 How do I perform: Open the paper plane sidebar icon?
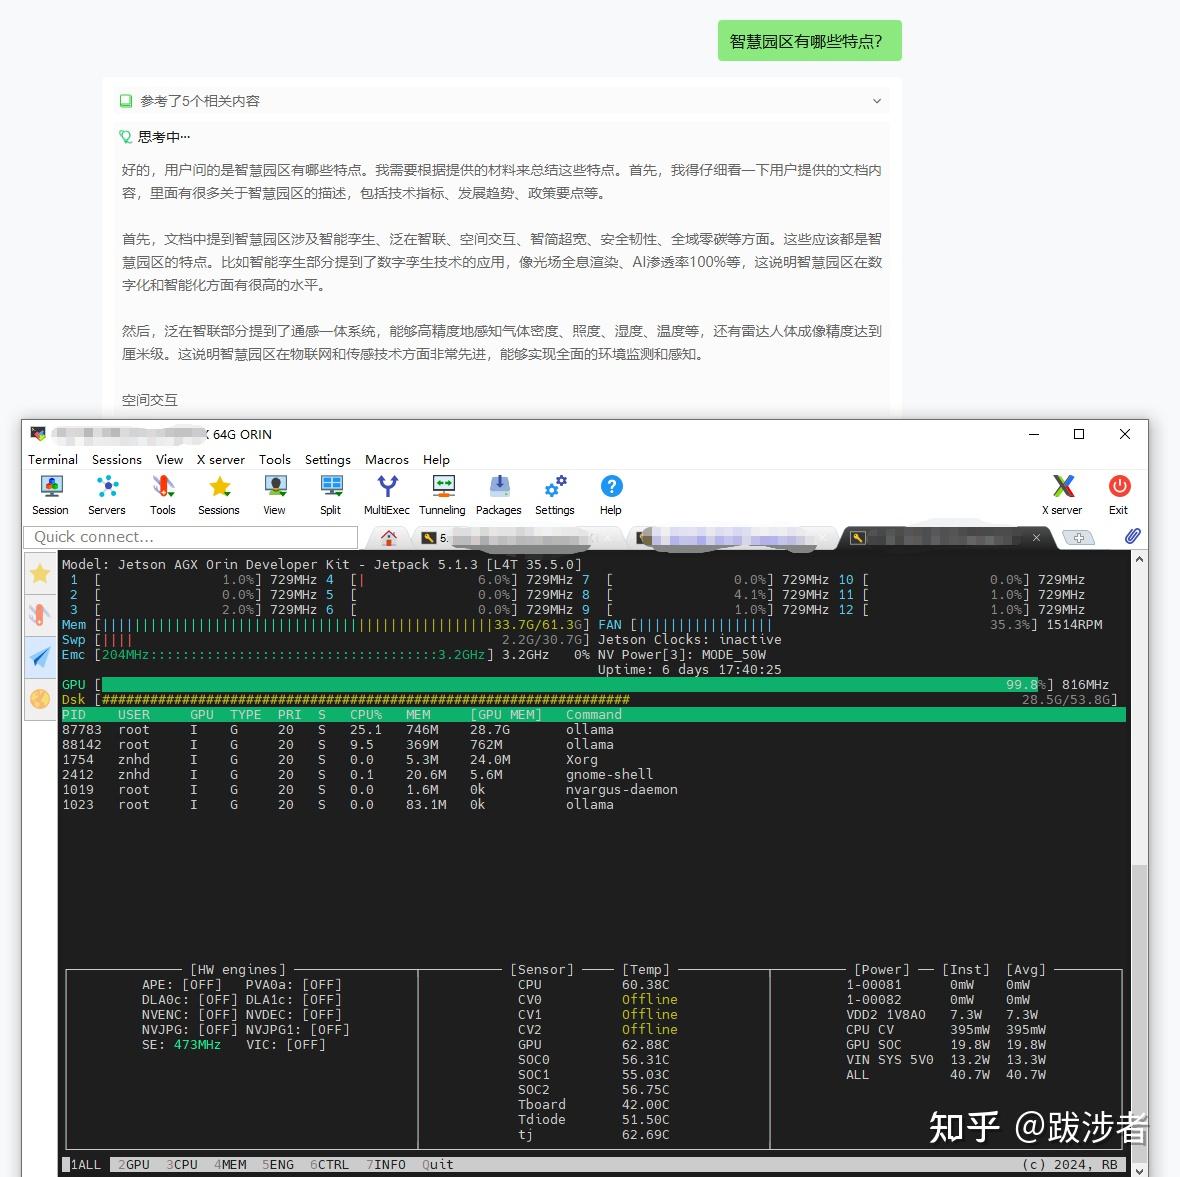pyautogui.click(x=40, y=657)
